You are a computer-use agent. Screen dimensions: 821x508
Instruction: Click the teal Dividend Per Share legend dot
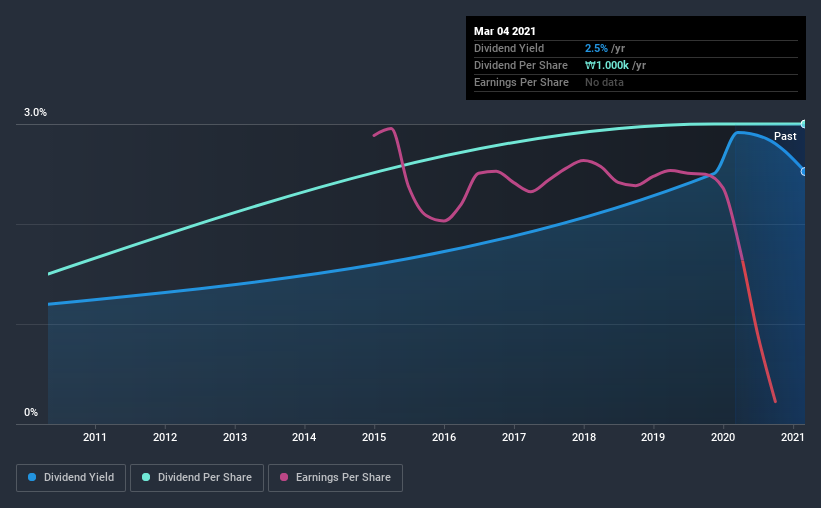(x=146, y=477)
